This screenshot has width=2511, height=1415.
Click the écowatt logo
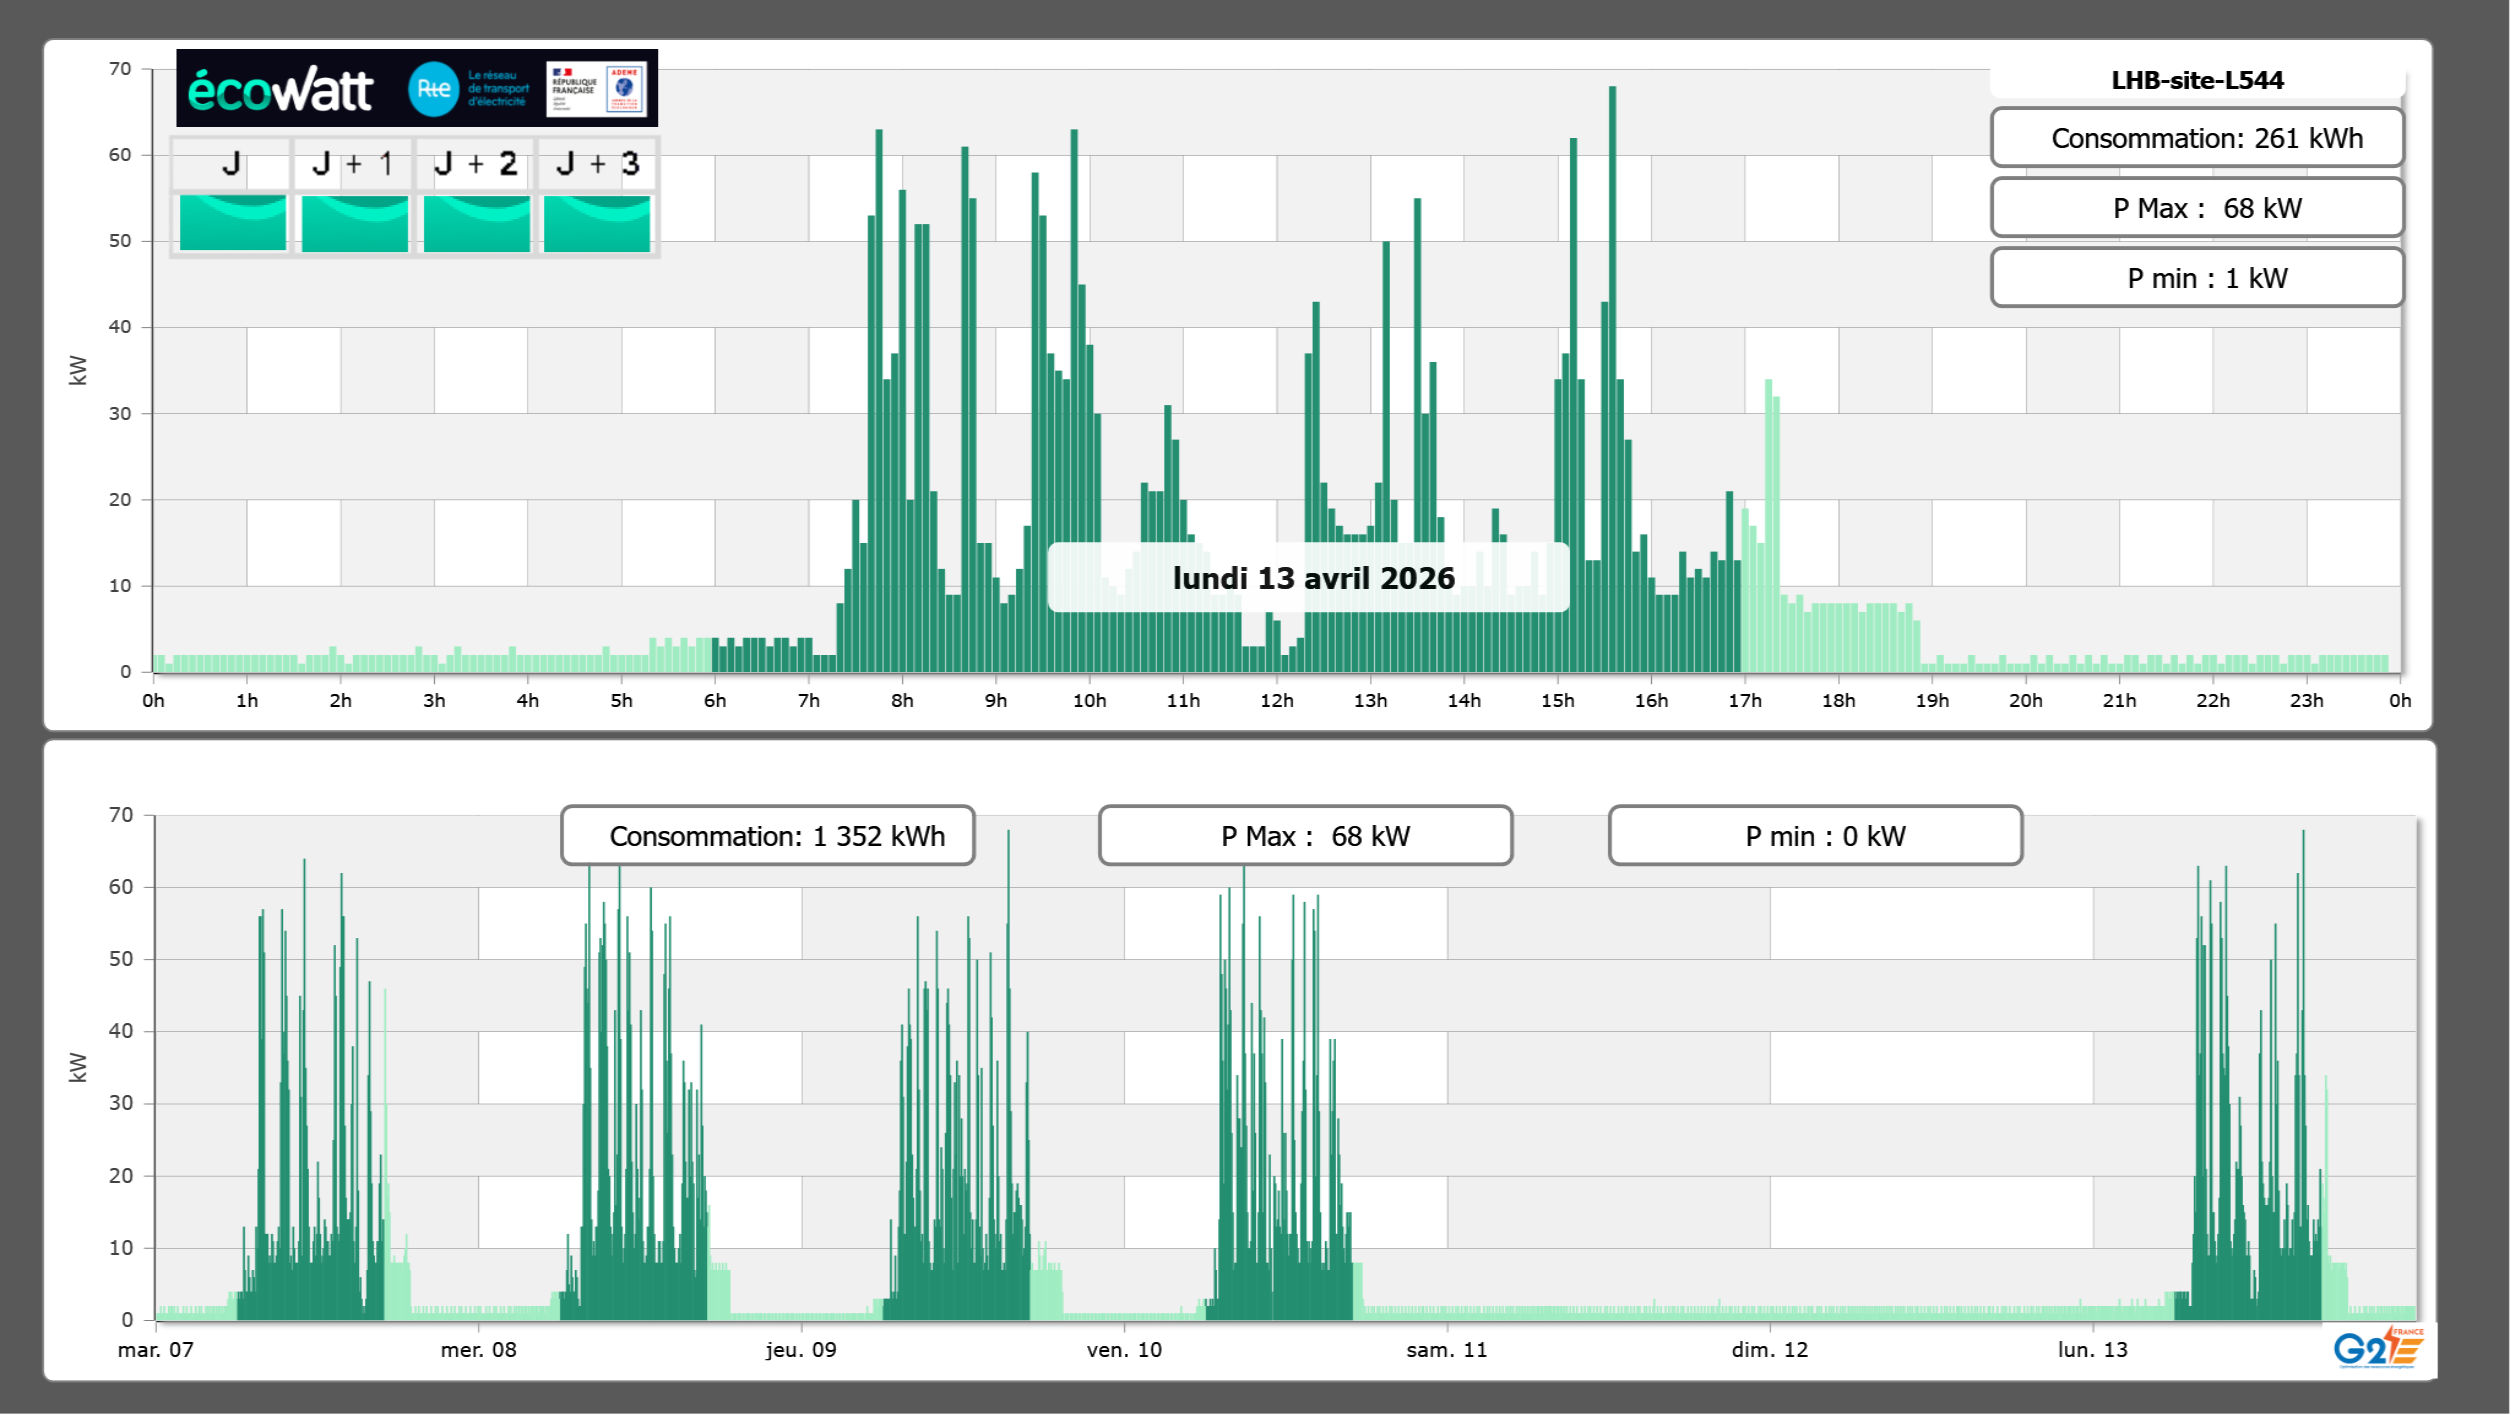[x=281, y=90]
